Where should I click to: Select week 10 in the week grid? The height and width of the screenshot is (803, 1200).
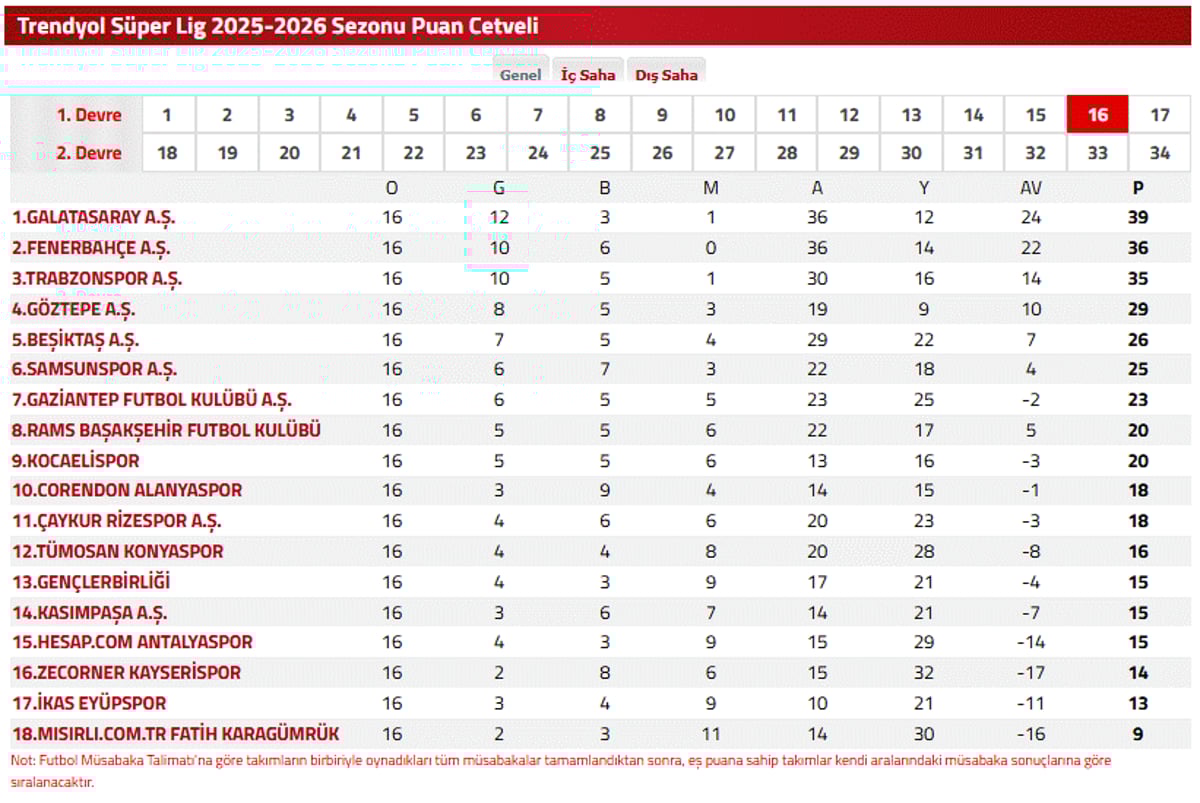tap(725, 115)
